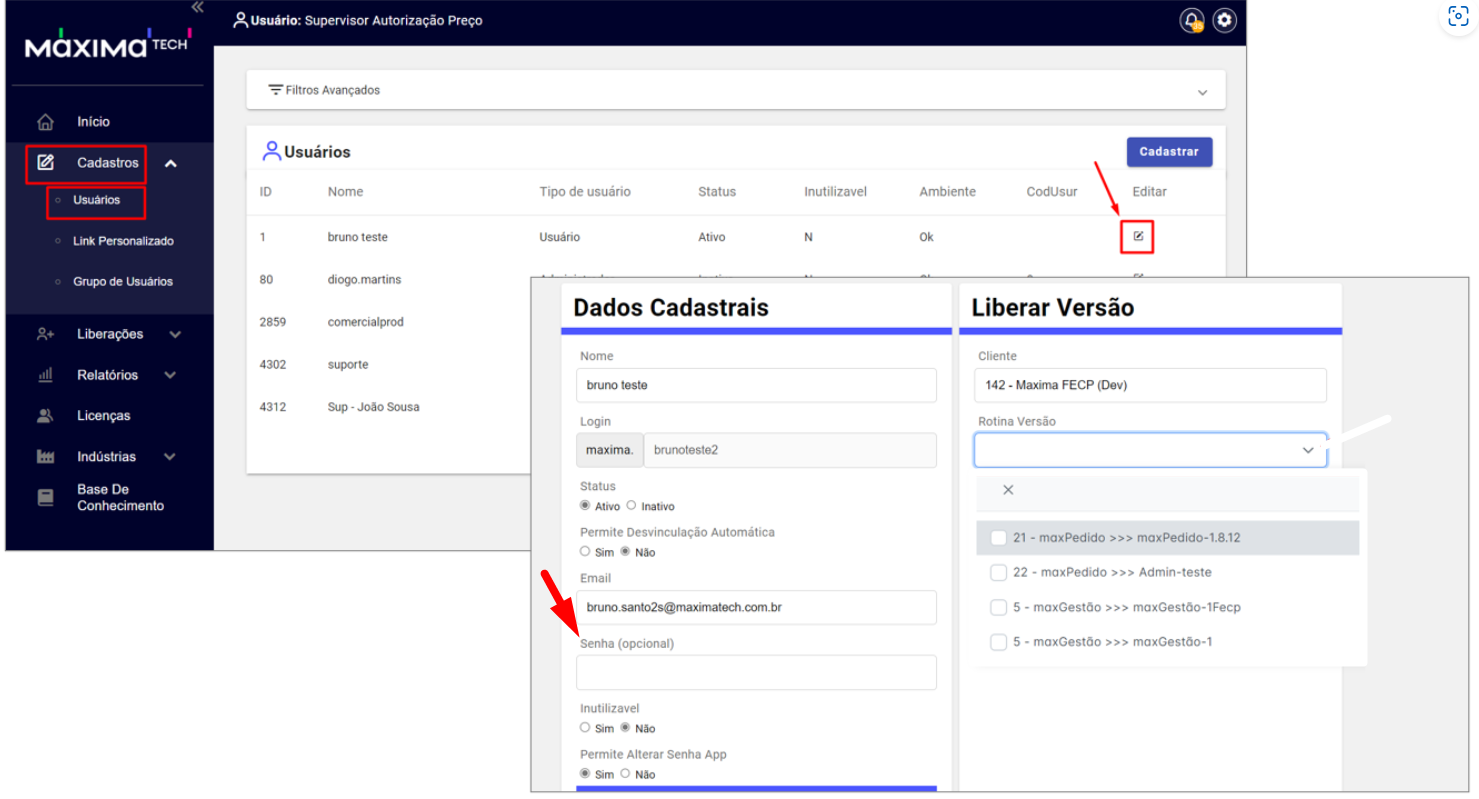Image resolution: width=1479 pixels, height=799 pixels.
Task: Click the Cadastrar button
Action: pyautogui.click(x=1169, y=152)
